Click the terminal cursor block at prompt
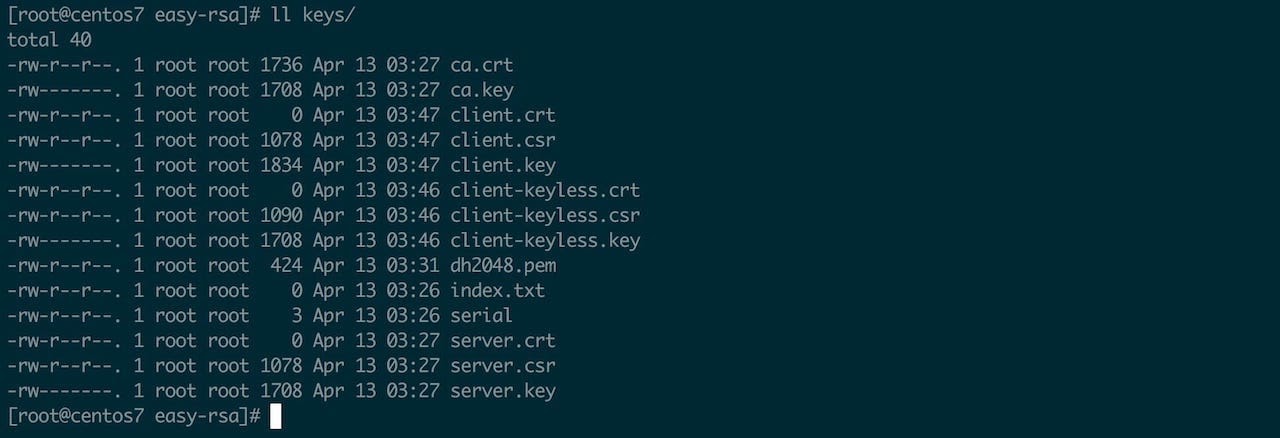 tap(276, 416)
